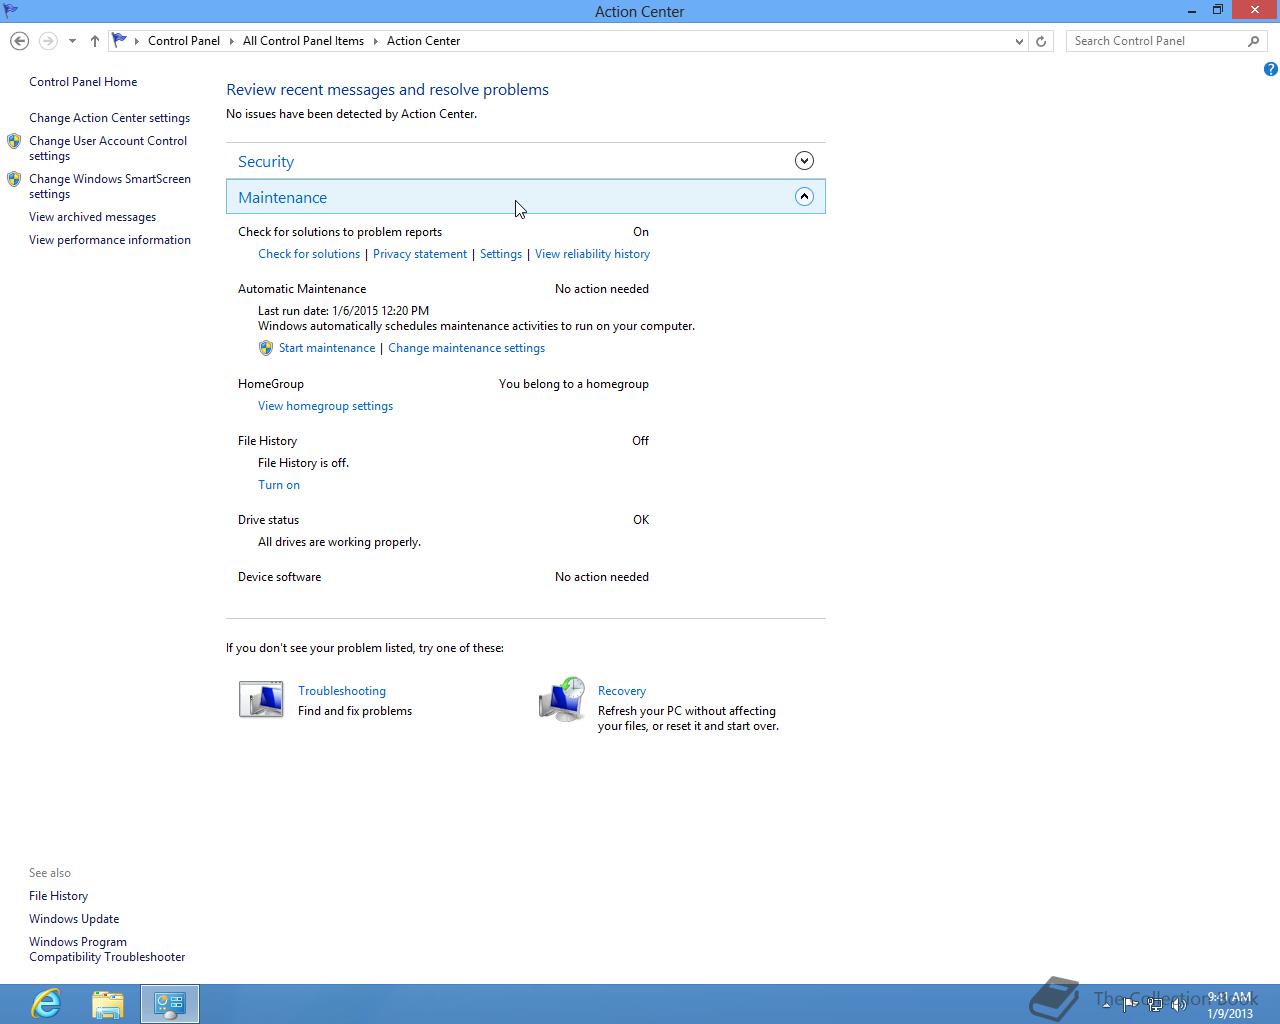
Task: Open Change User Account Control settings
Action: click(108, 148)
